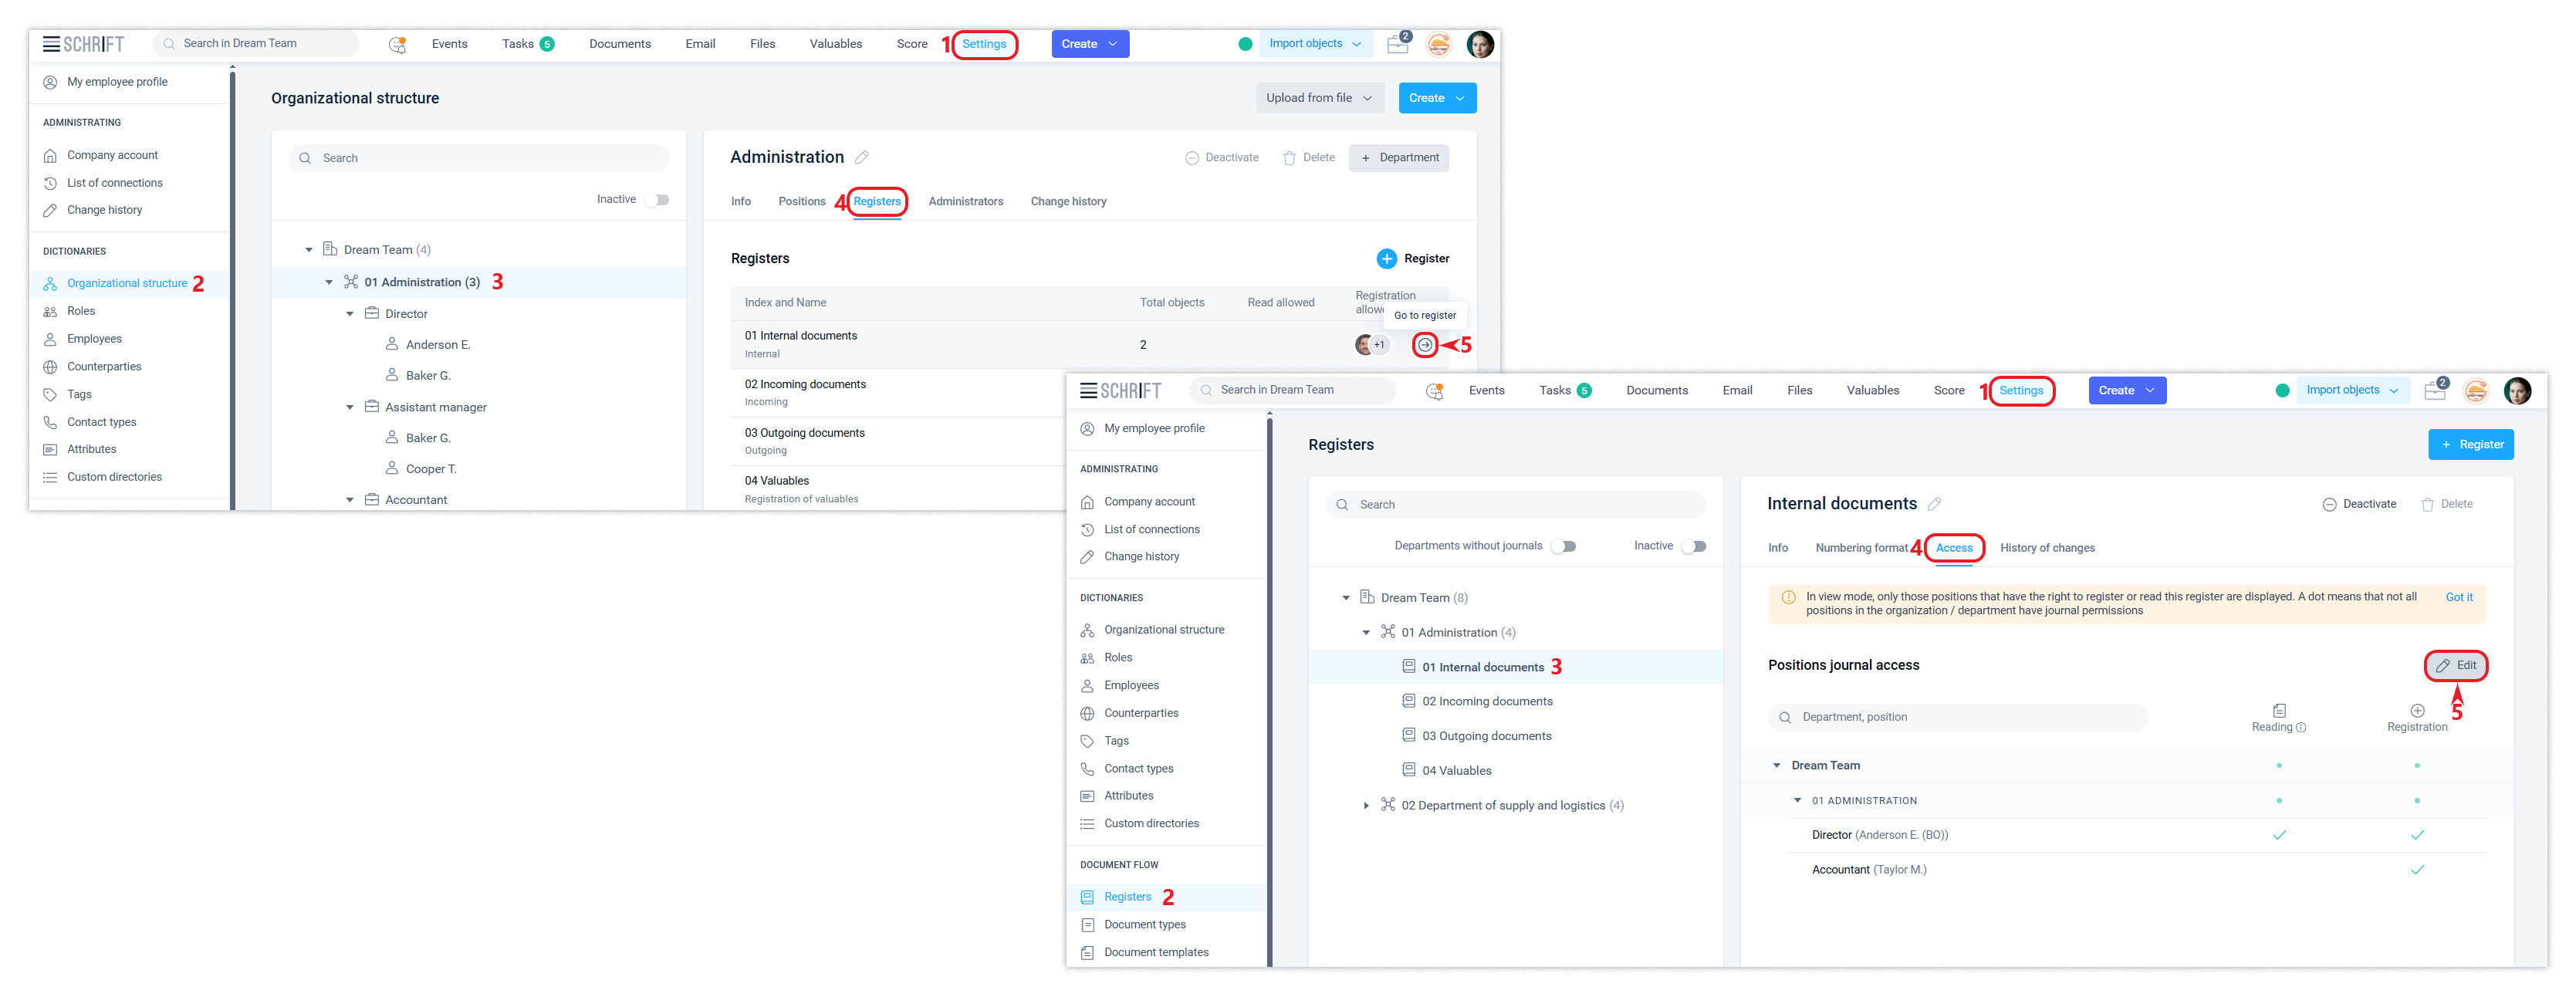Collapse the Director position node
The height and width of the screenshot is (997, 2576).
350,314
